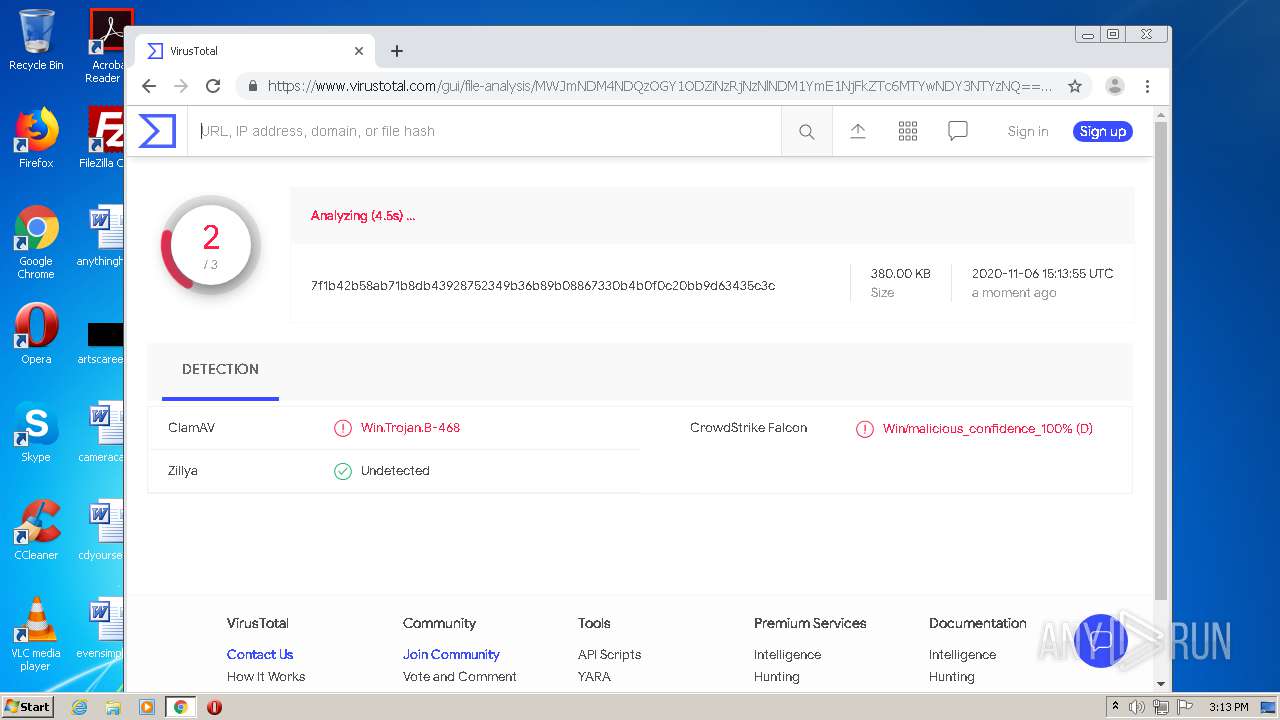Open the Google Chrome desktop shortcut
This screenshot has width=1280, height=720.
(36, 242)
